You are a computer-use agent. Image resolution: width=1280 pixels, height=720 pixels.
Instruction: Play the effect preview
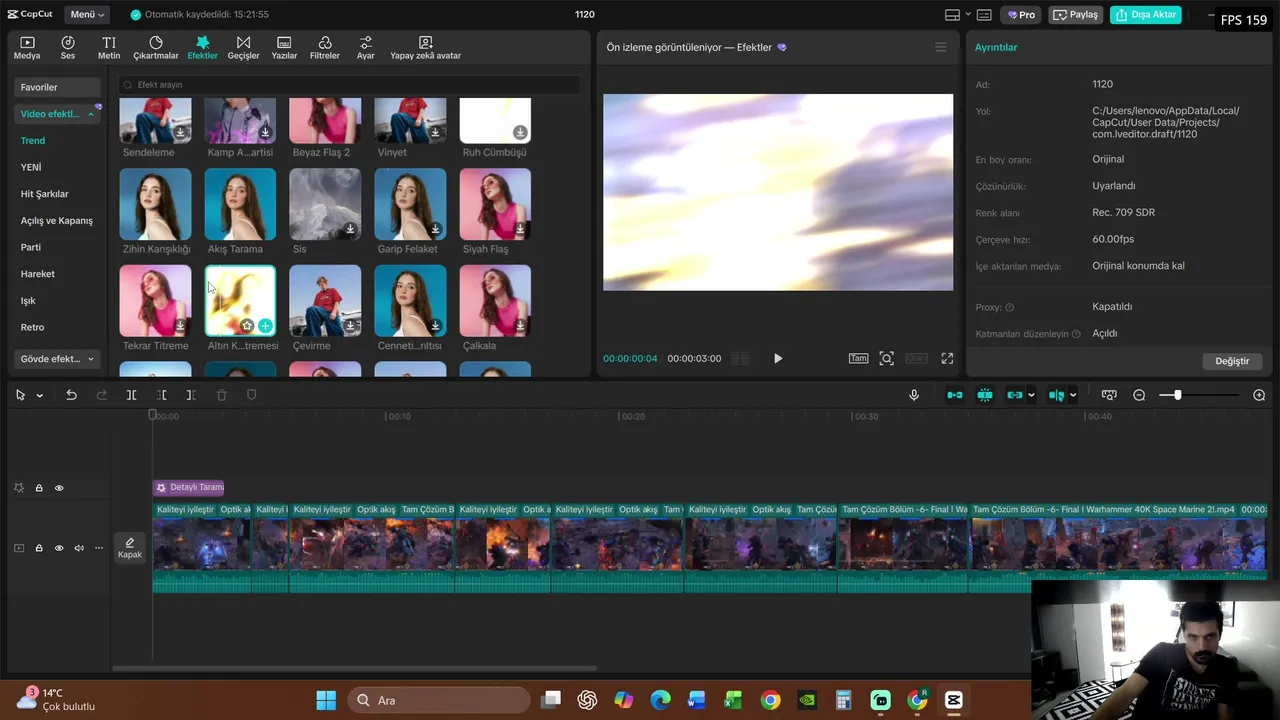point(778,358)
